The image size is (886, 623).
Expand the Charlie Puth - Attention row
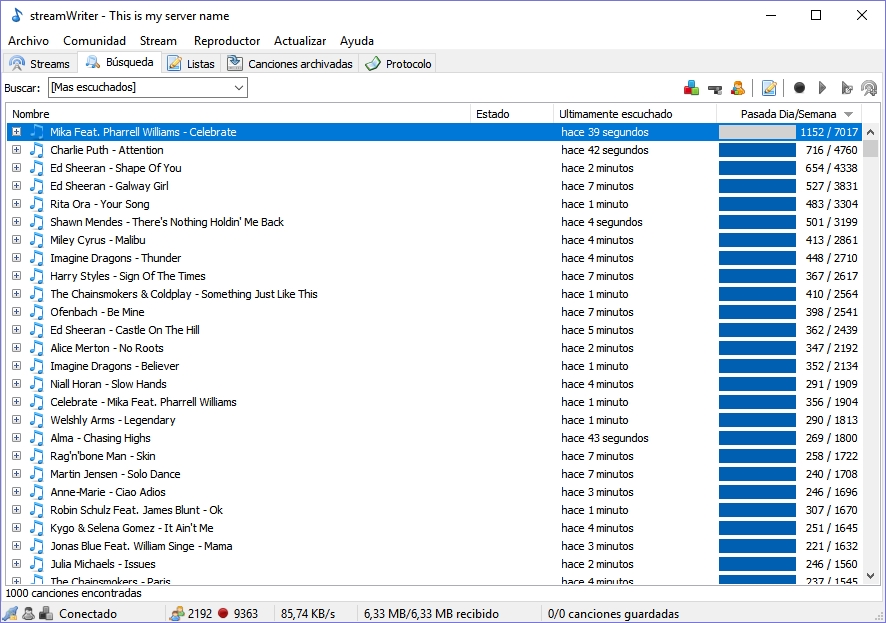(16, 150)
